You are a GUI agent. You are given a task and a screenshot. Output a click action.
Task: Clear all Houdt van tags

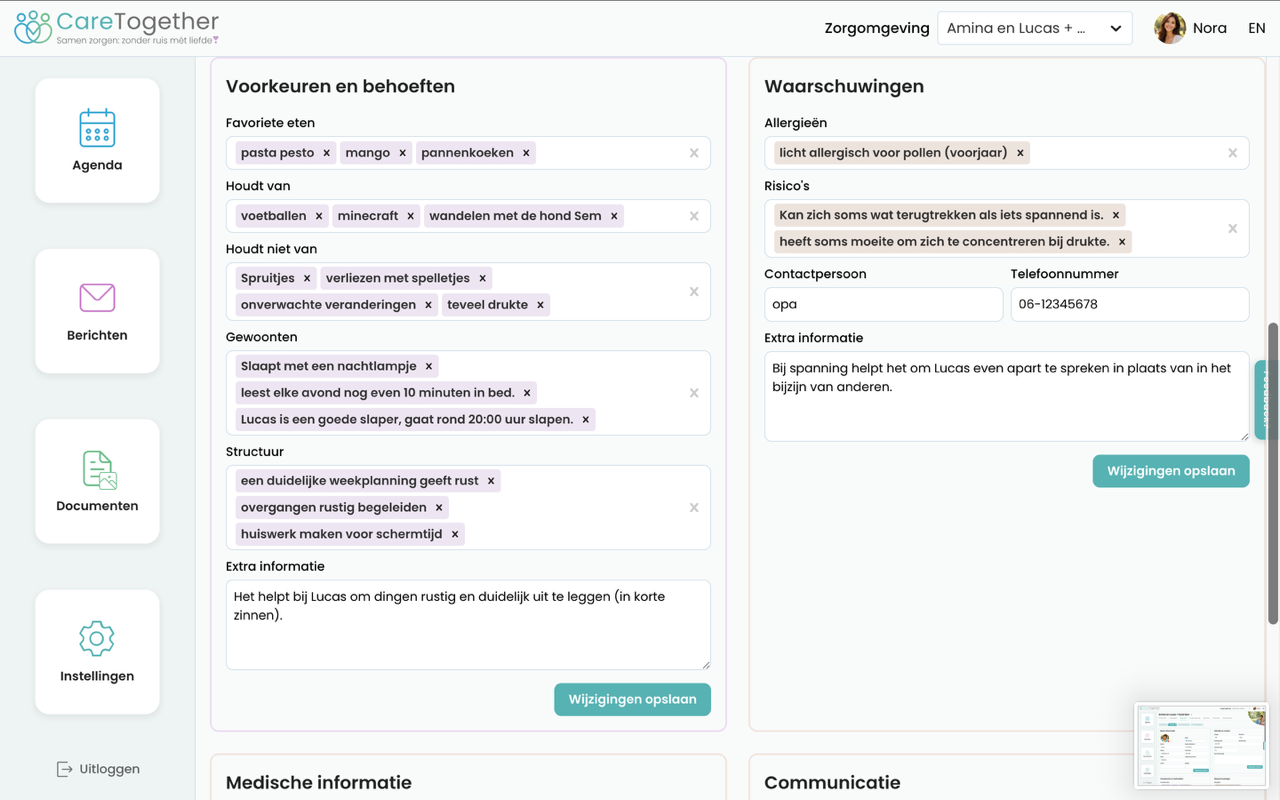click(x=694, y=216)
